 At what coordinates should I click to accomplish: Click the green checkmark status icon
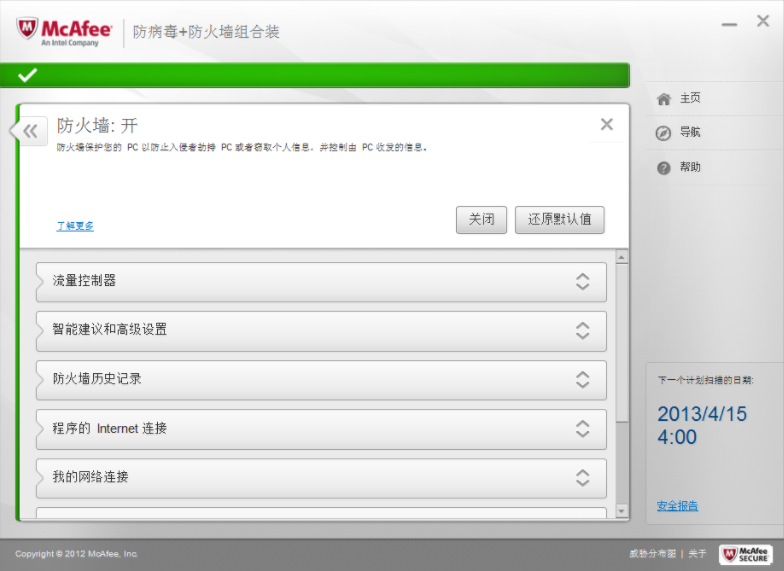click(x=28, y=75)
